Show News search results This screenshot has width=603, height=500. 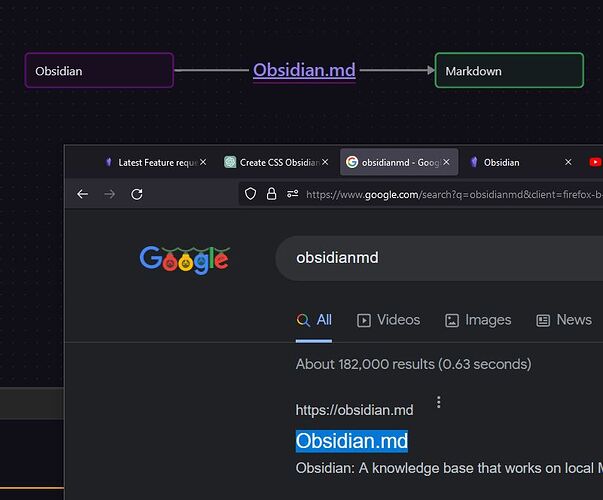pos(564,320)
